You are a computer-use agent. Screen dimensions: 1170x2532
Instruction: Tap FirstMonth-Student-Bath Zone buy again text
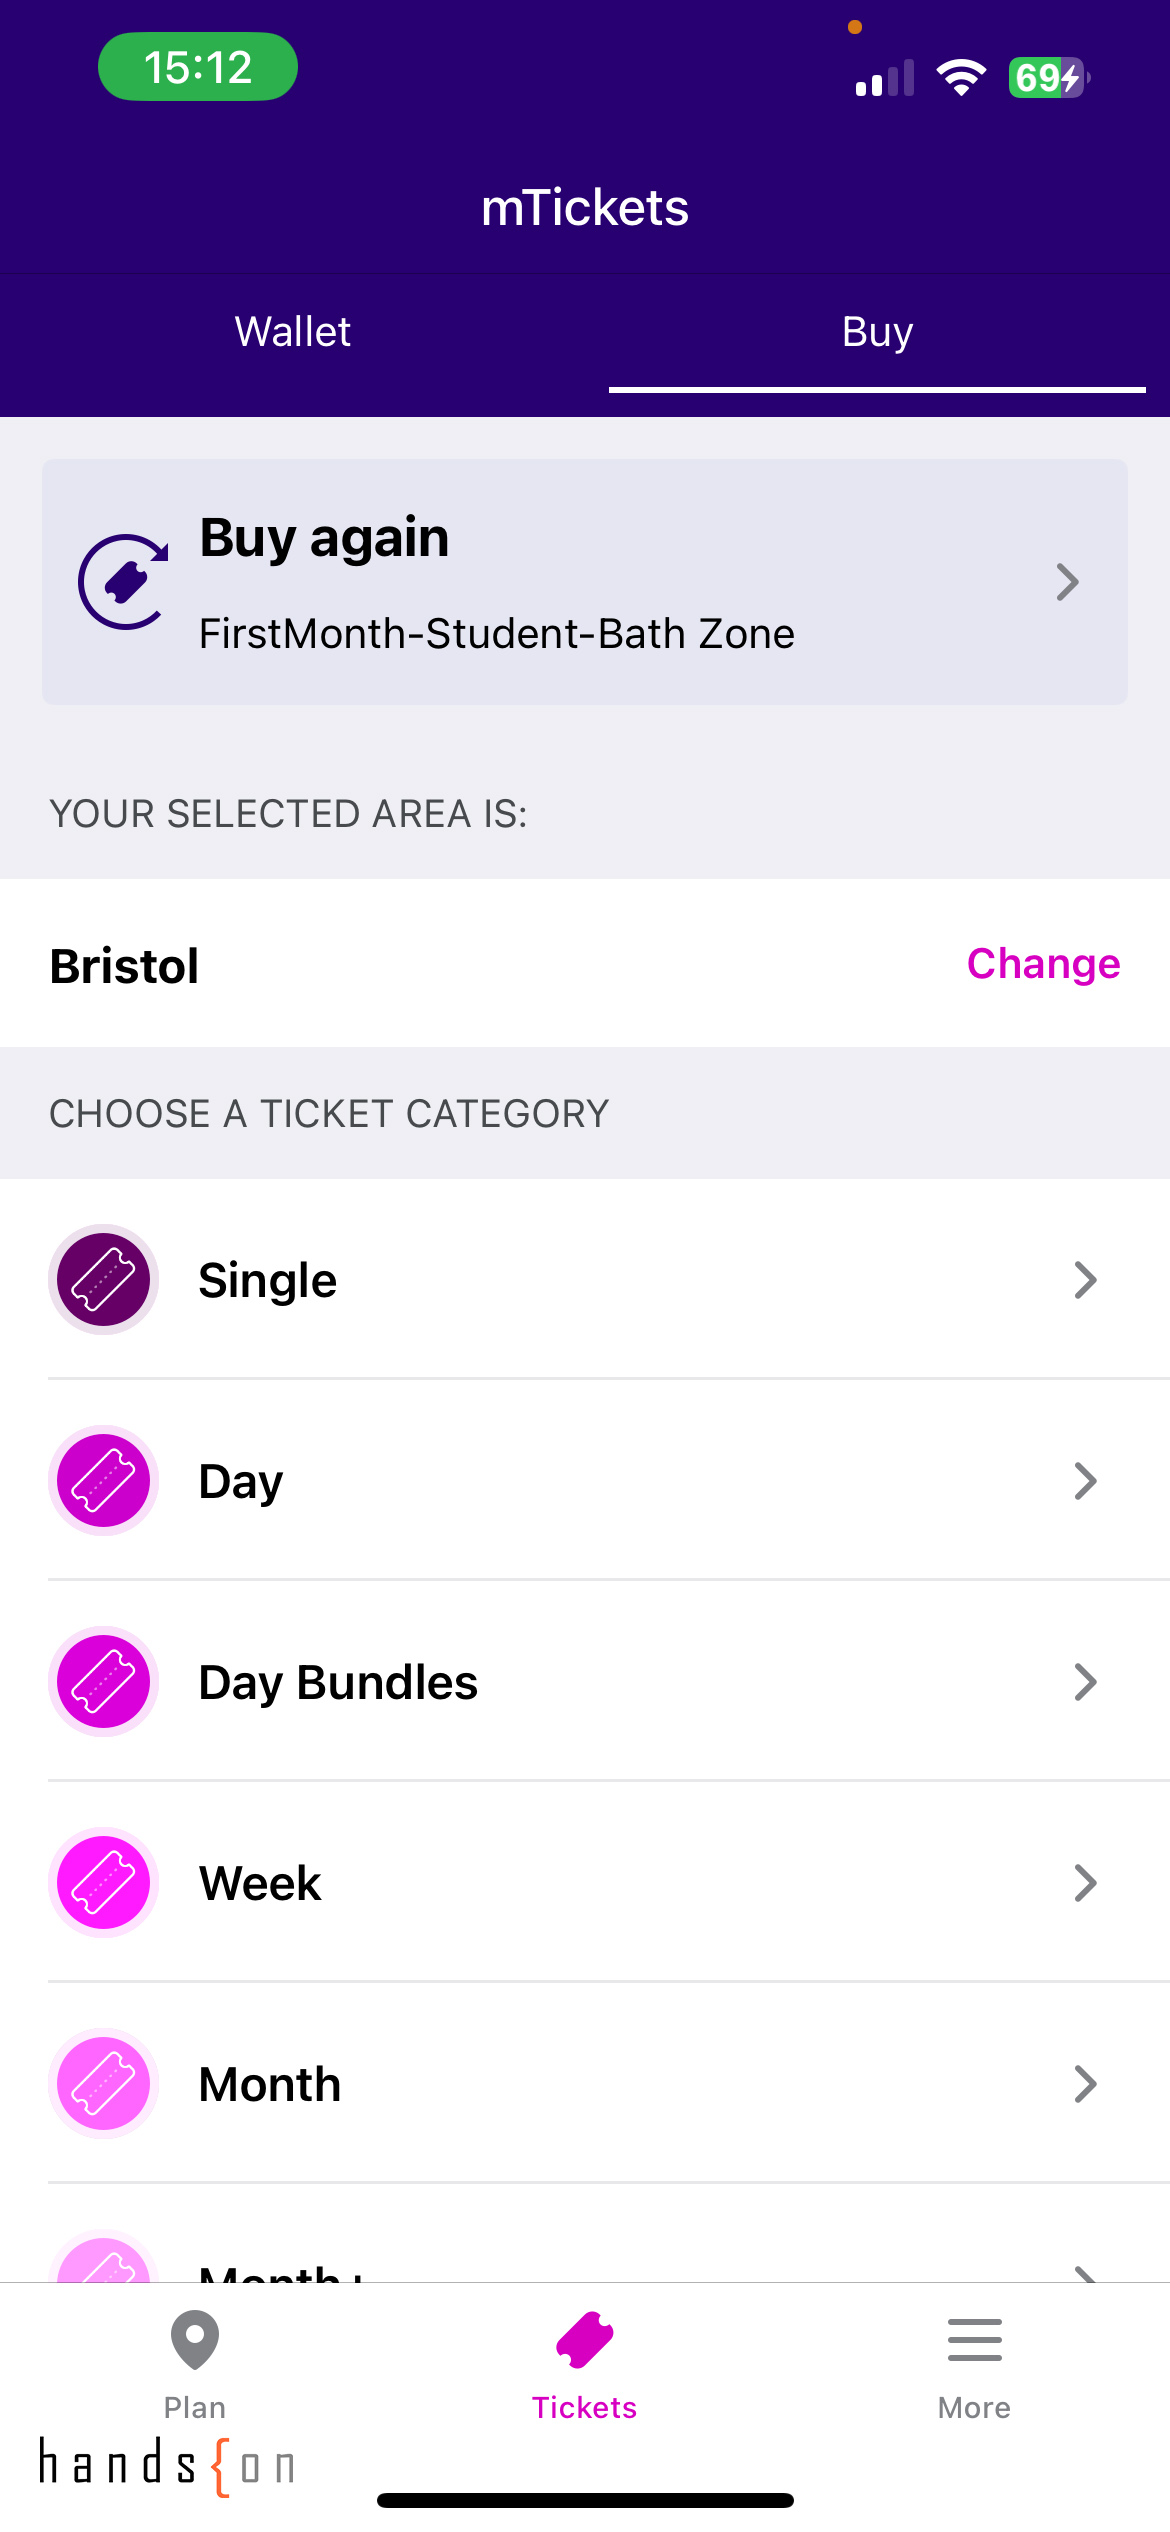496,634
